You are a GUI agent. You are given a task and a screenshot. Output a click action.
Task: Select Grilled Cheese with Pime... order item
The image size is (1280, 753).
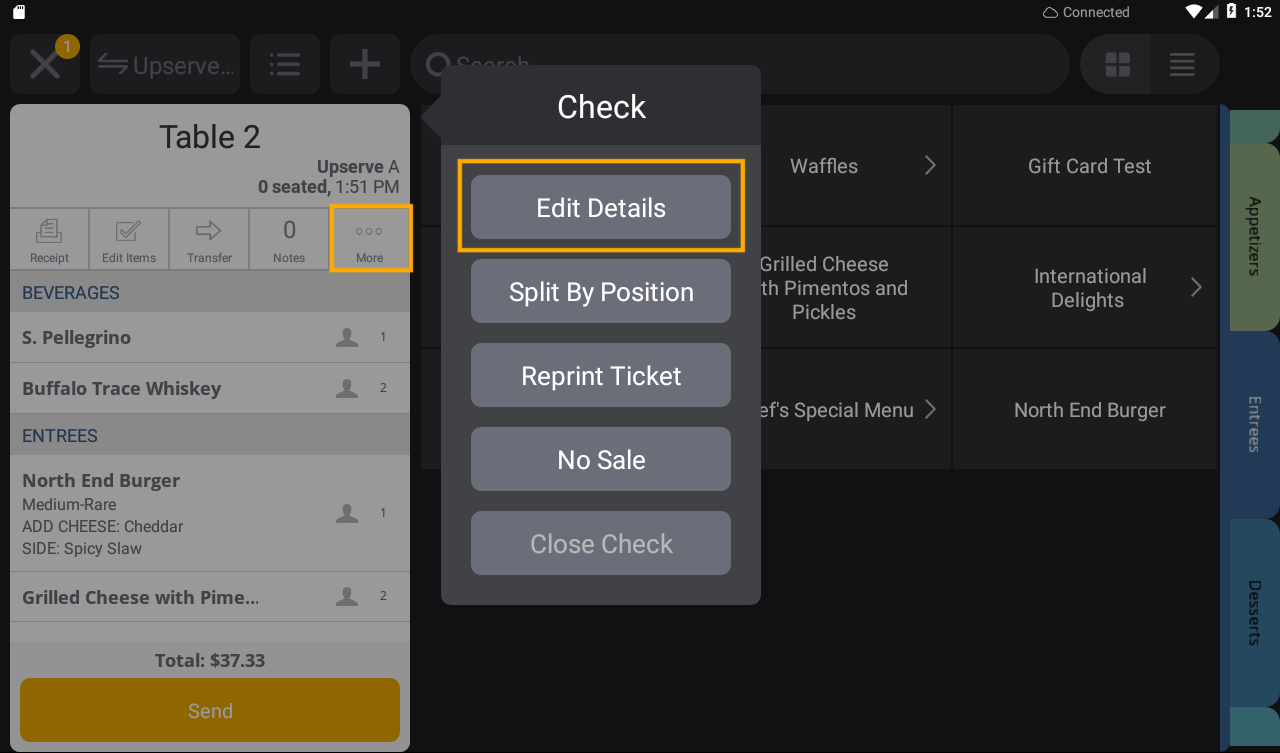[x=210, y=597]
